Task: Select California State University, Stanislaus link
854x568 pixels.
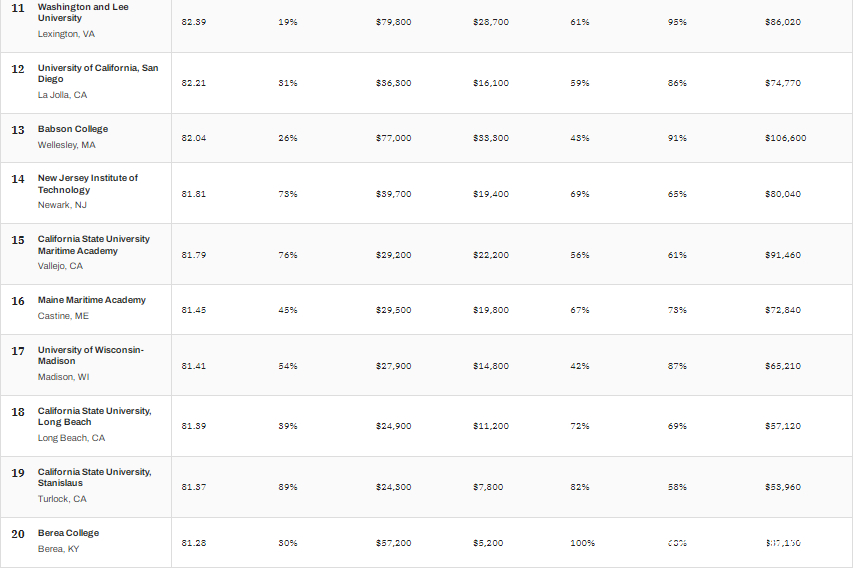Action: pos(95,477)
